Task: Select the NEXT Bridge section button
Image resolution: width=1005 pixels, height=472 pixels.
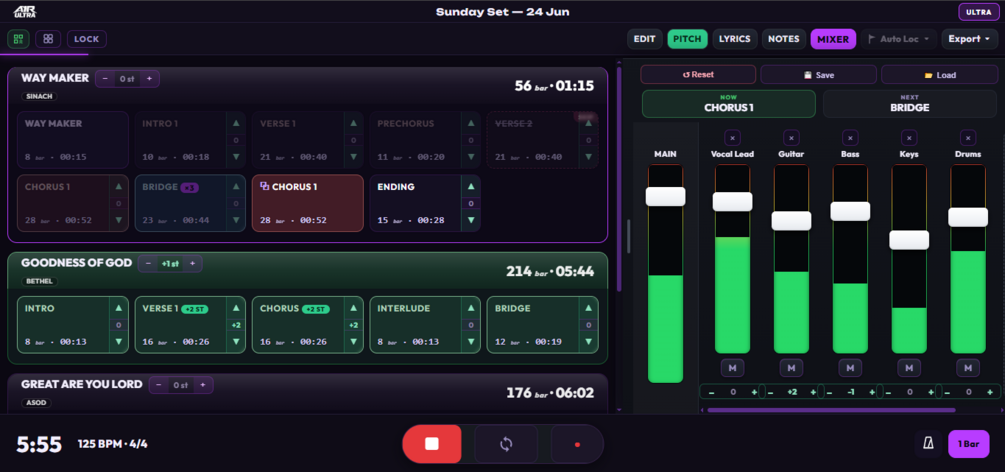Action: tap(909, 104)
